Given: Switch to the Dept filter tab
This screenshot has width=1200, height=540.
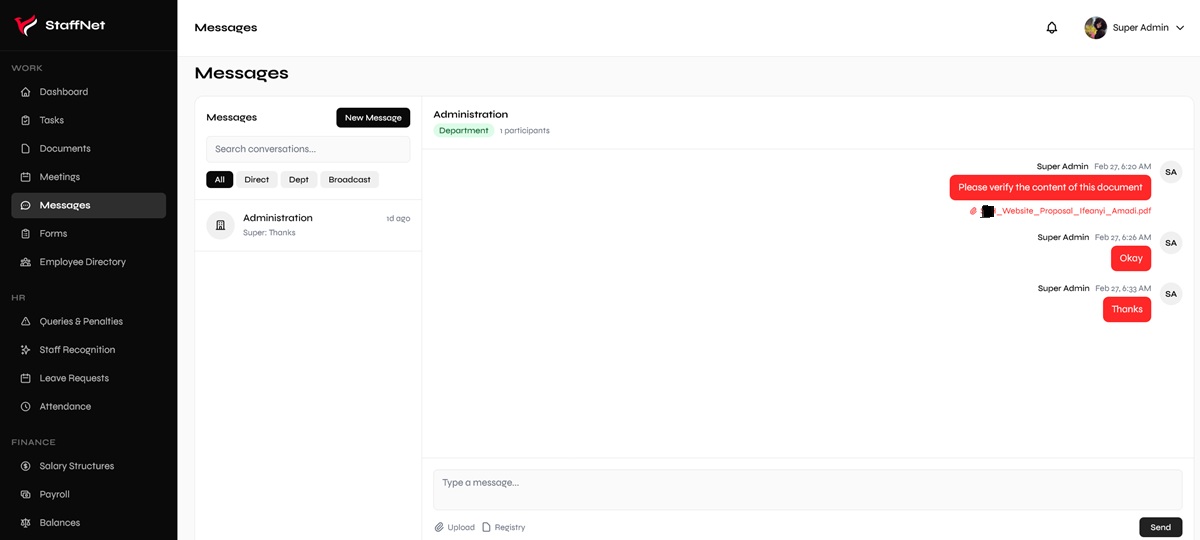Looking at the screenshot, I should click(x=299, y=180).
